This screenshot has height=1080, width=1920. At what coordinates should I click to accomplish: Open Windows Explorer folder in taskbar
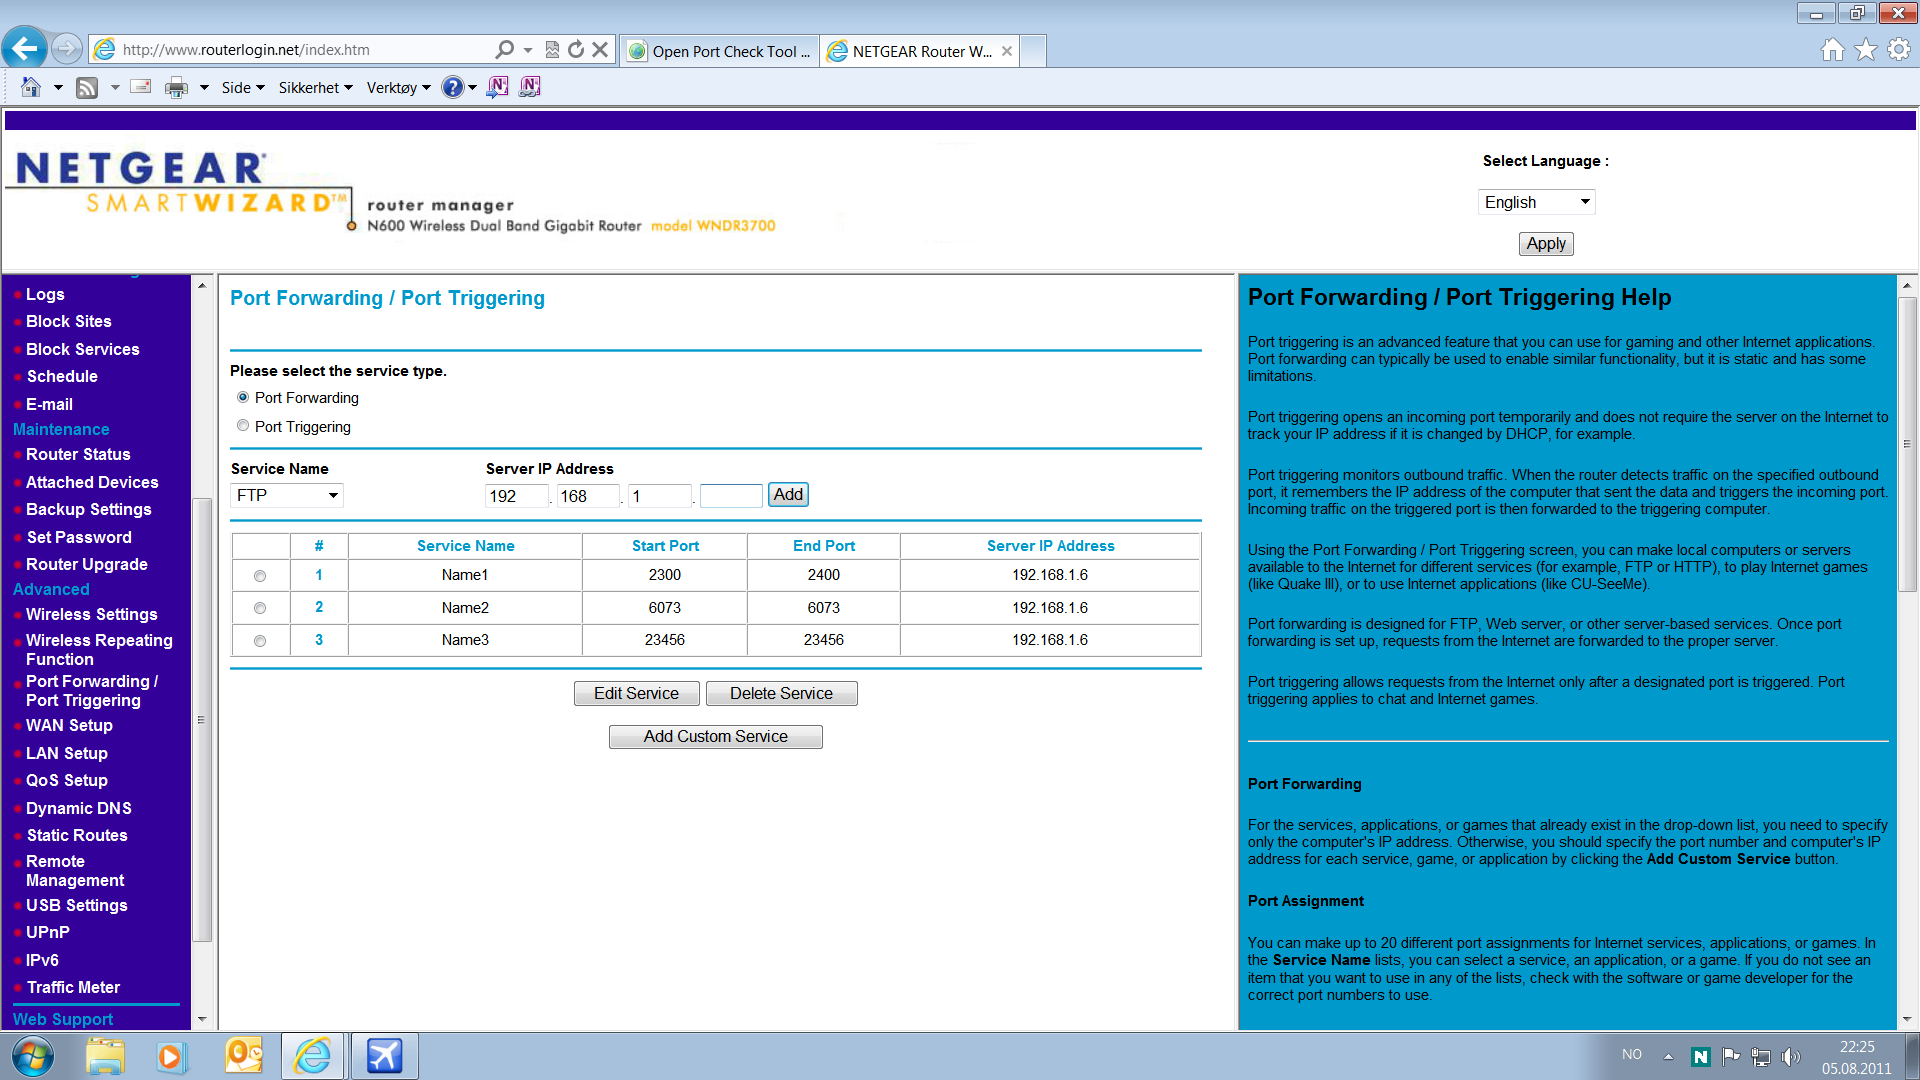[x=105, y=1056]
